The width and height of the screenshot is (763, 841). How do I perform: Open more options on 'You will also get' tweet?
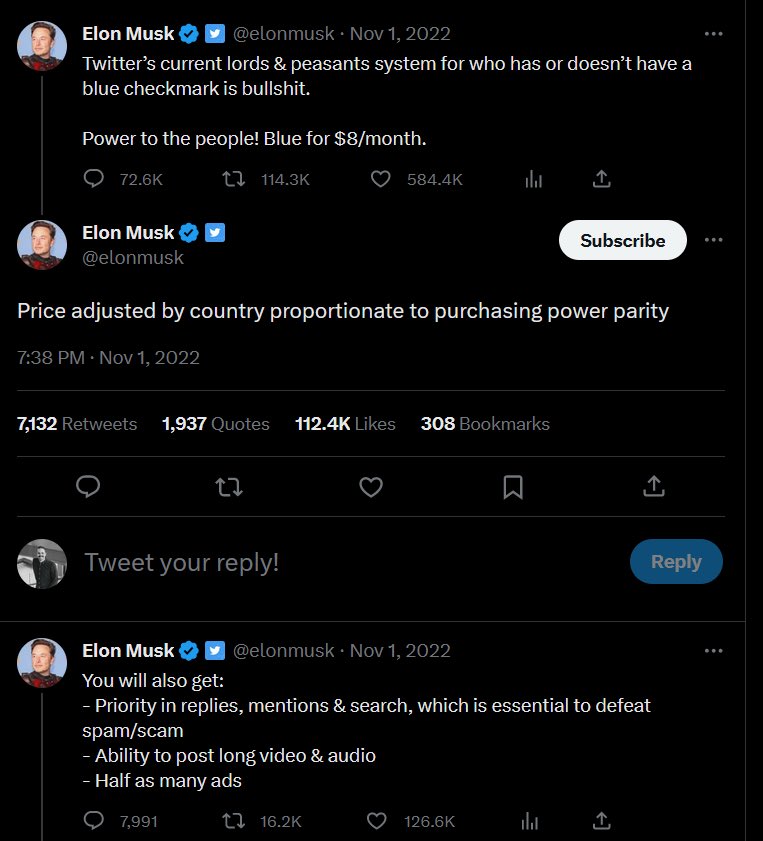click(x=713, y=651)
